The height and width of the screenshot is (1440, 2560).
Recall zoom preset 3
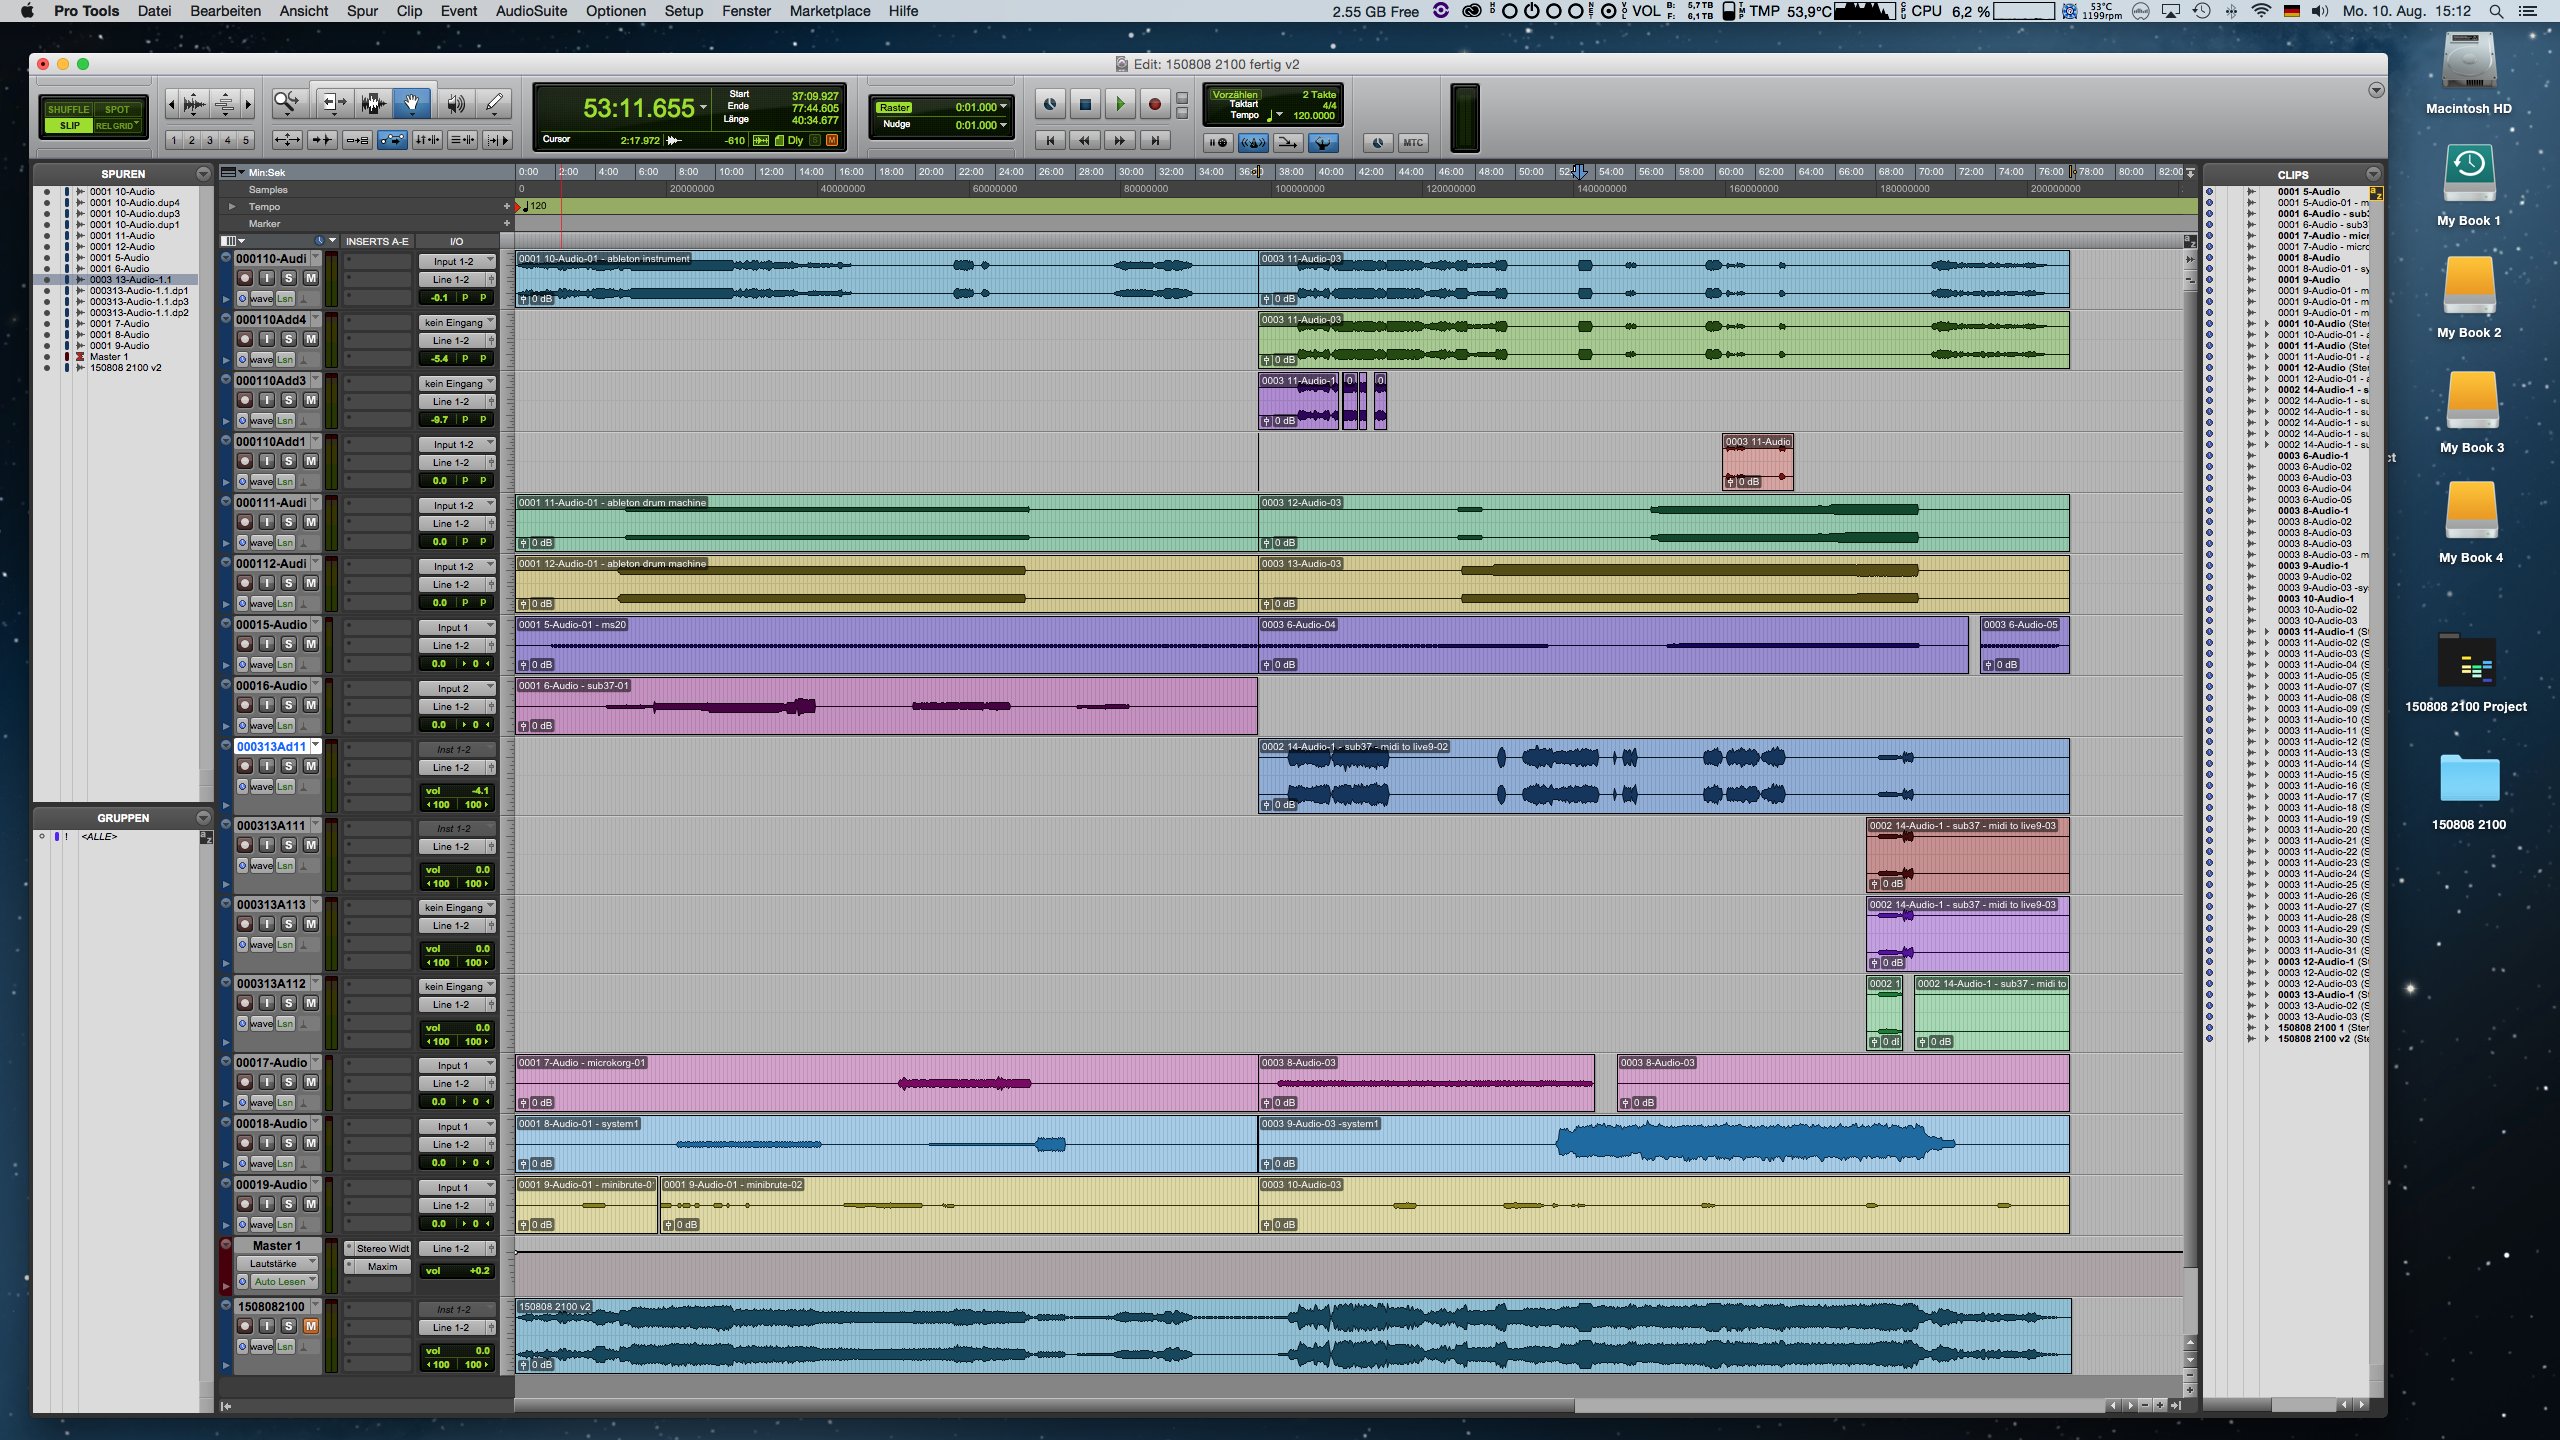[x=210, y=140]
